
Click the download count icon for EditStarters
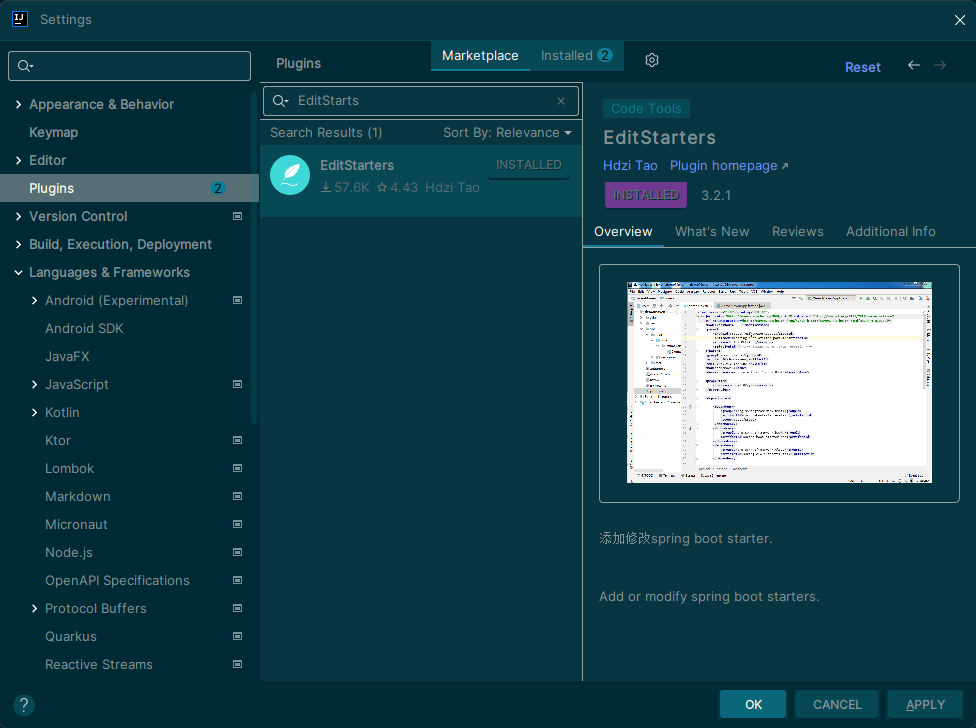click(326, 187)
